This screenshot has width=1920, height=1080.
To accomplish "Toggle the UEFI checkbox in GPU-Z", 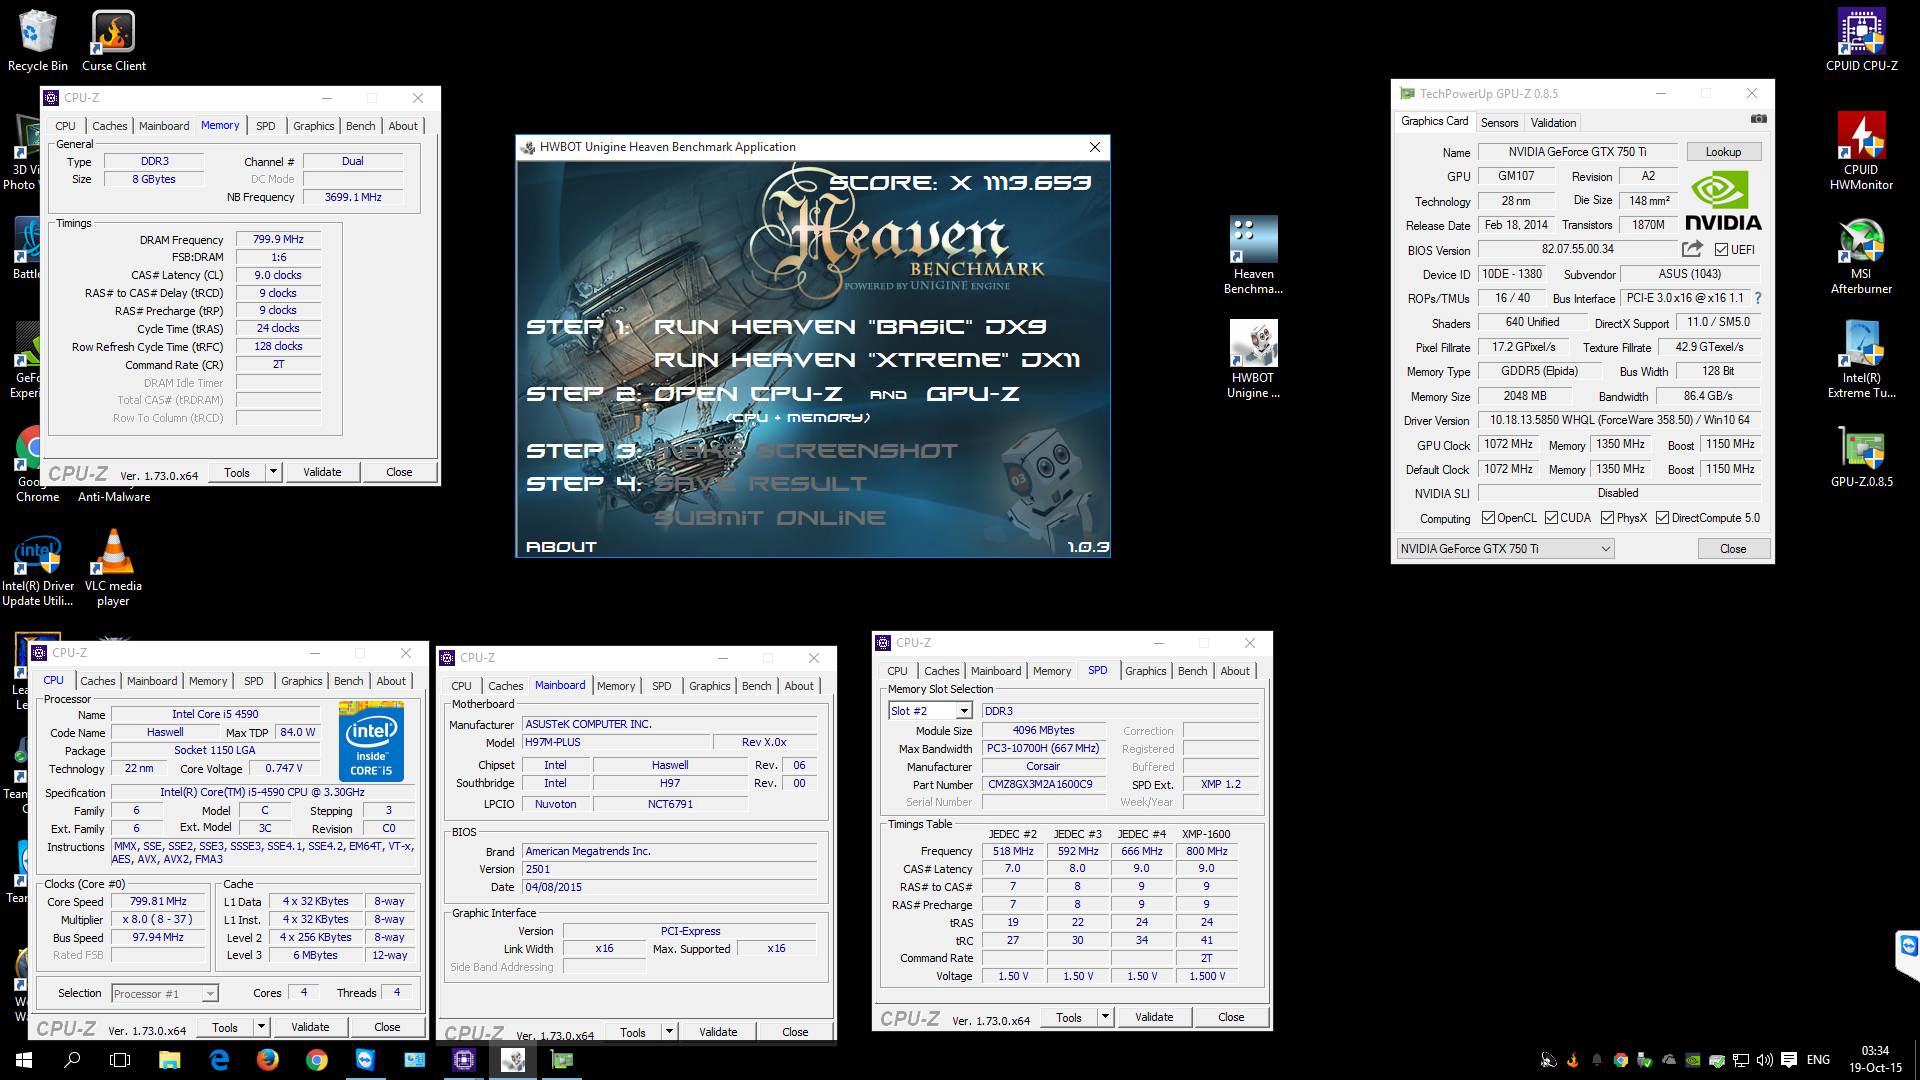I will coord(1721,249).
